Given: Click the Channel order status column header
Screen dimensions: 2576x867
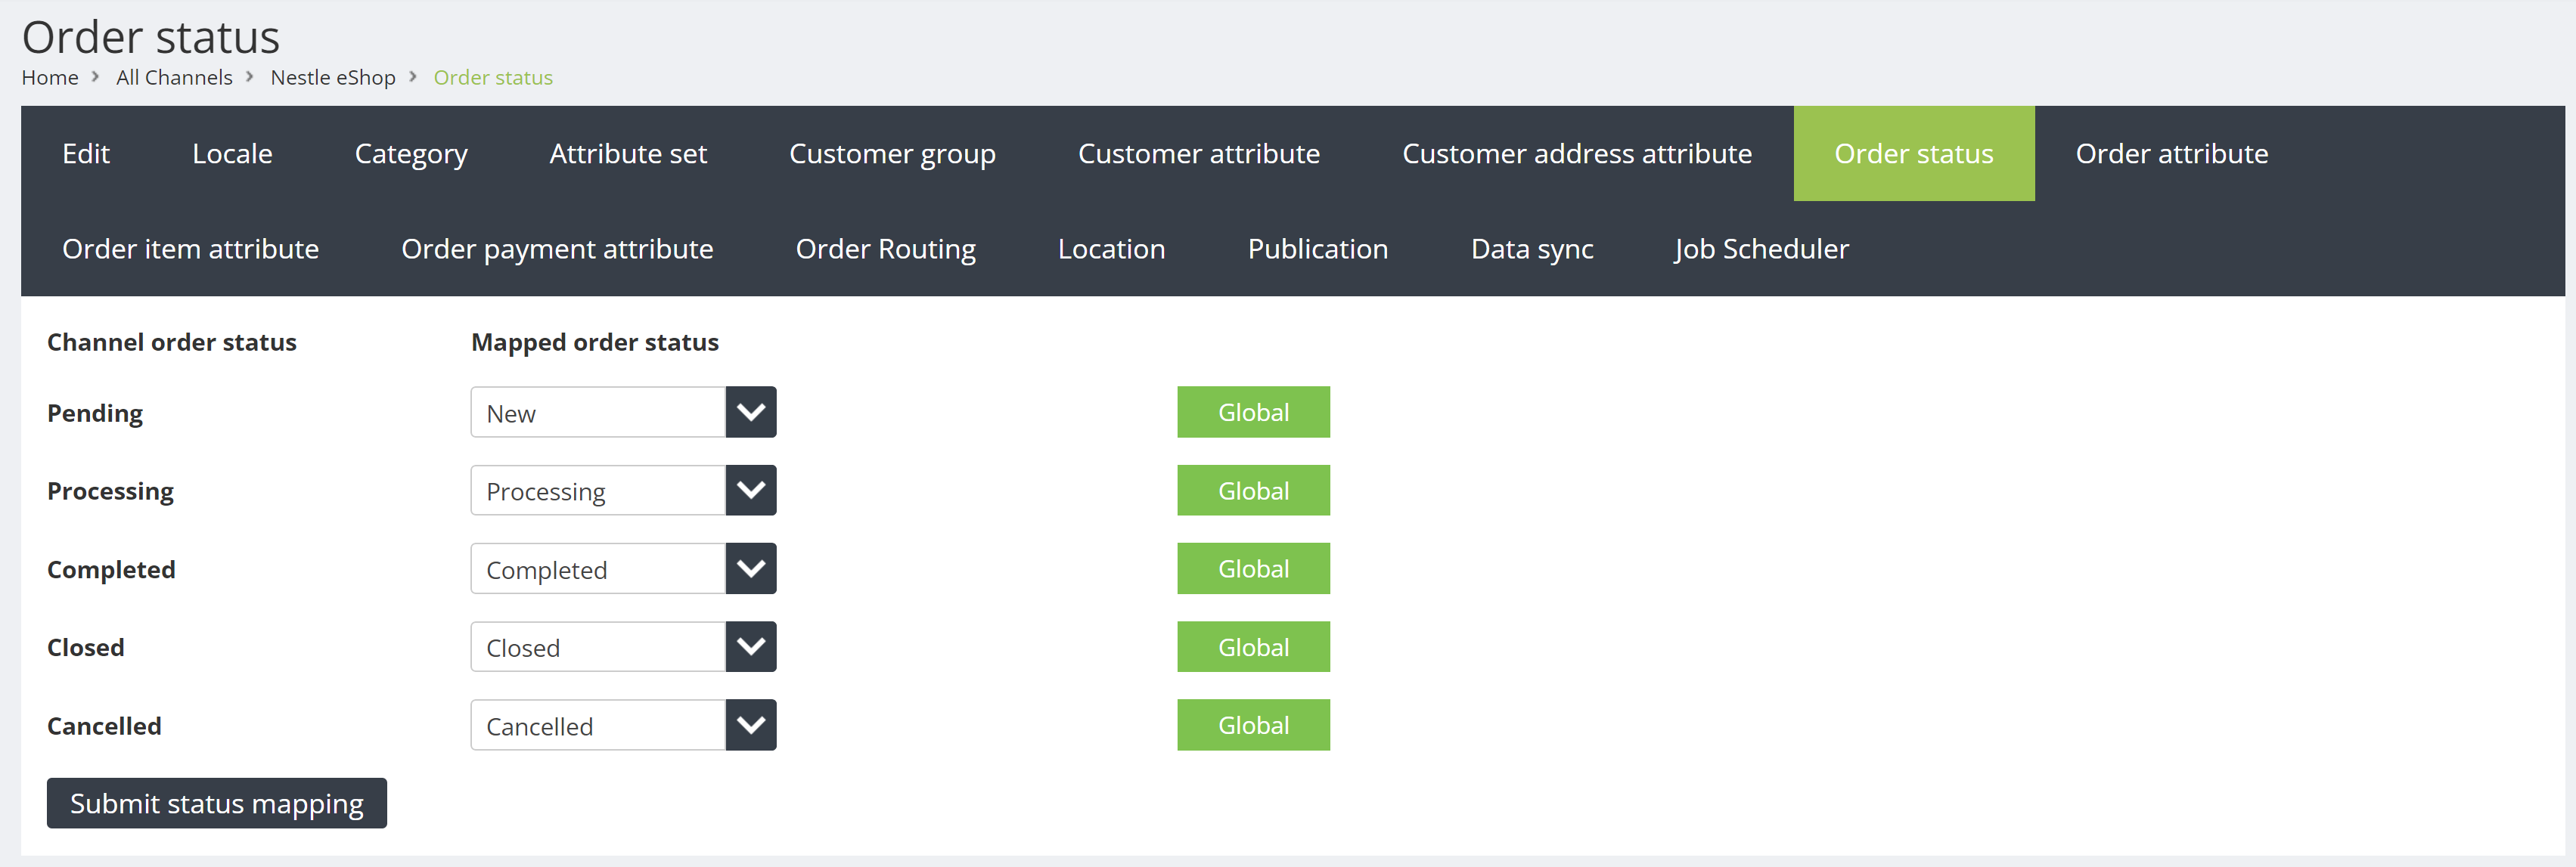Looking at the screenshot, I should 172,343.
